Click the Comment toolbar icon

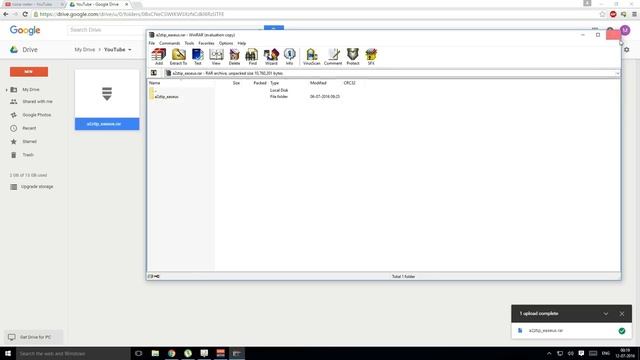[333, 56]
